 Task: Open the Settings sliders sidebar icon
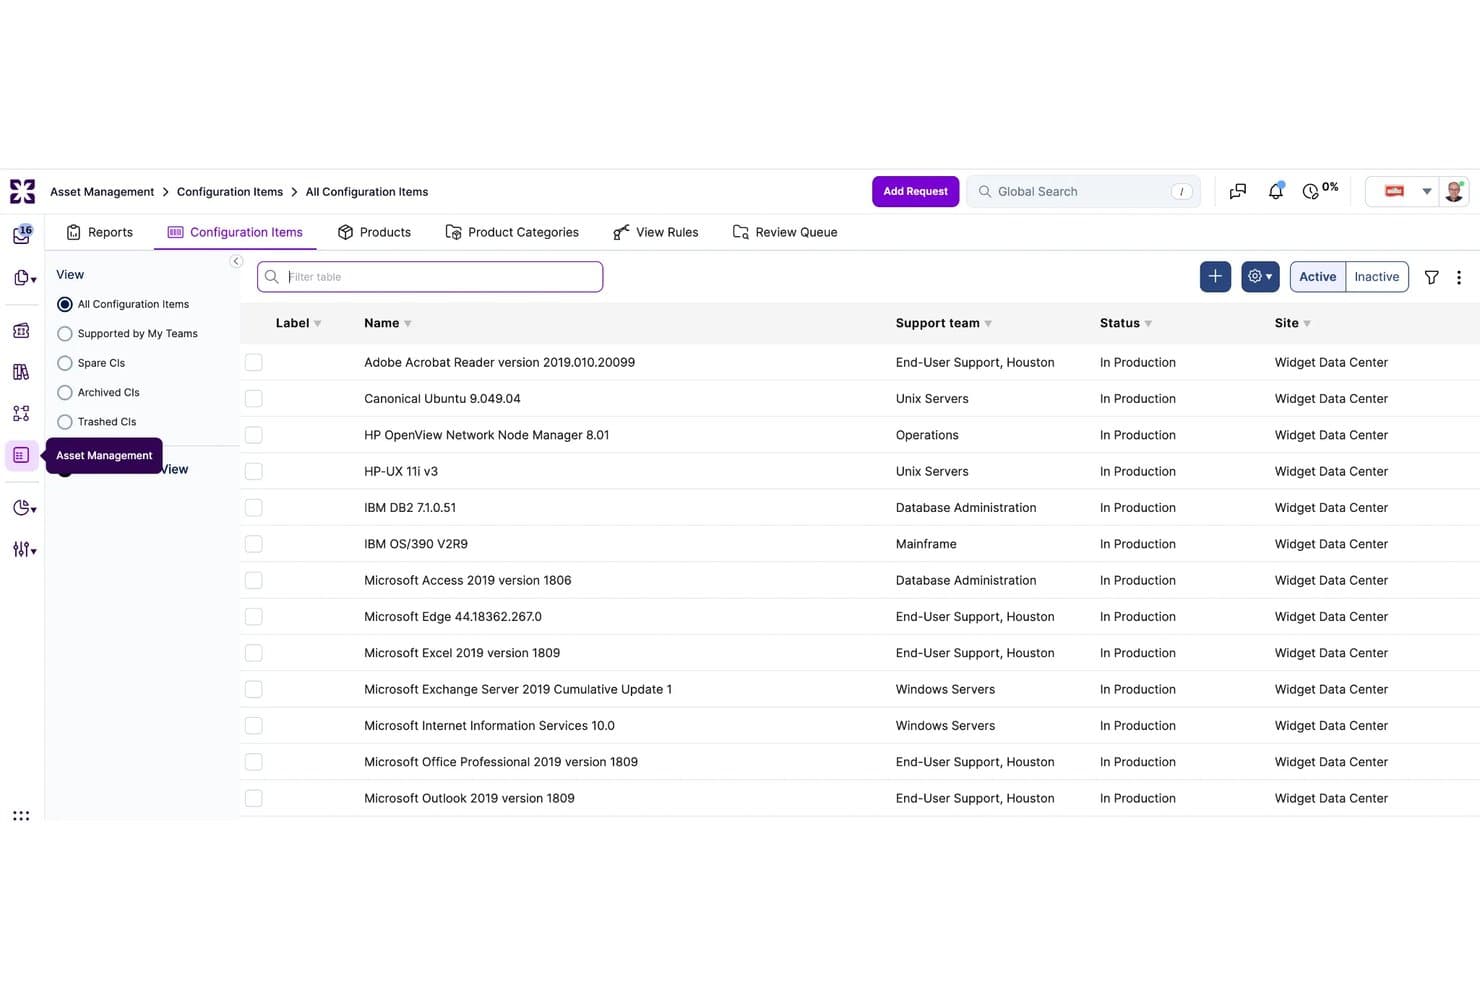23,549
